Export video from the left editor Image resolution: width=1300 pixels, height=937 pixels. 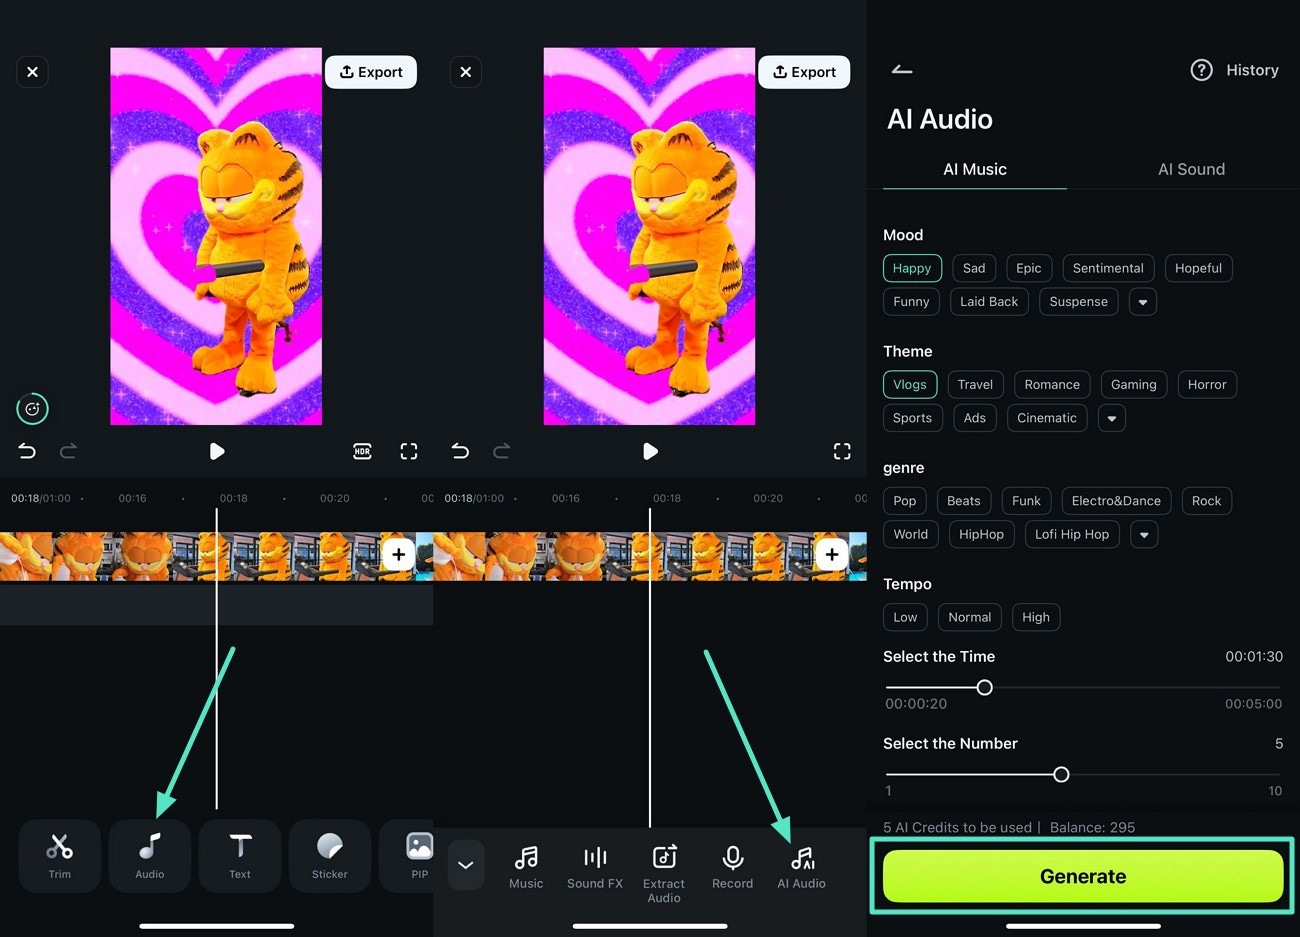coord(371,72)
